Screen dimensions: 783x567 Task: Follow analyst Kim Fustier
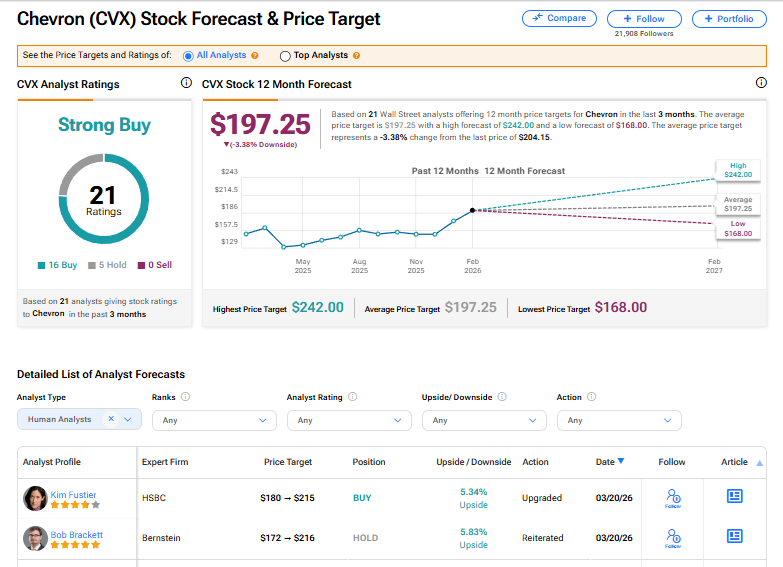tap(672, 497)
